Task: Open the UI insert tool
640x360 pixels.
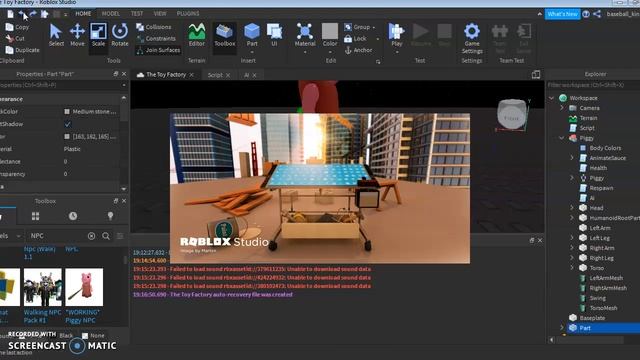Action: tap(274, 35)
